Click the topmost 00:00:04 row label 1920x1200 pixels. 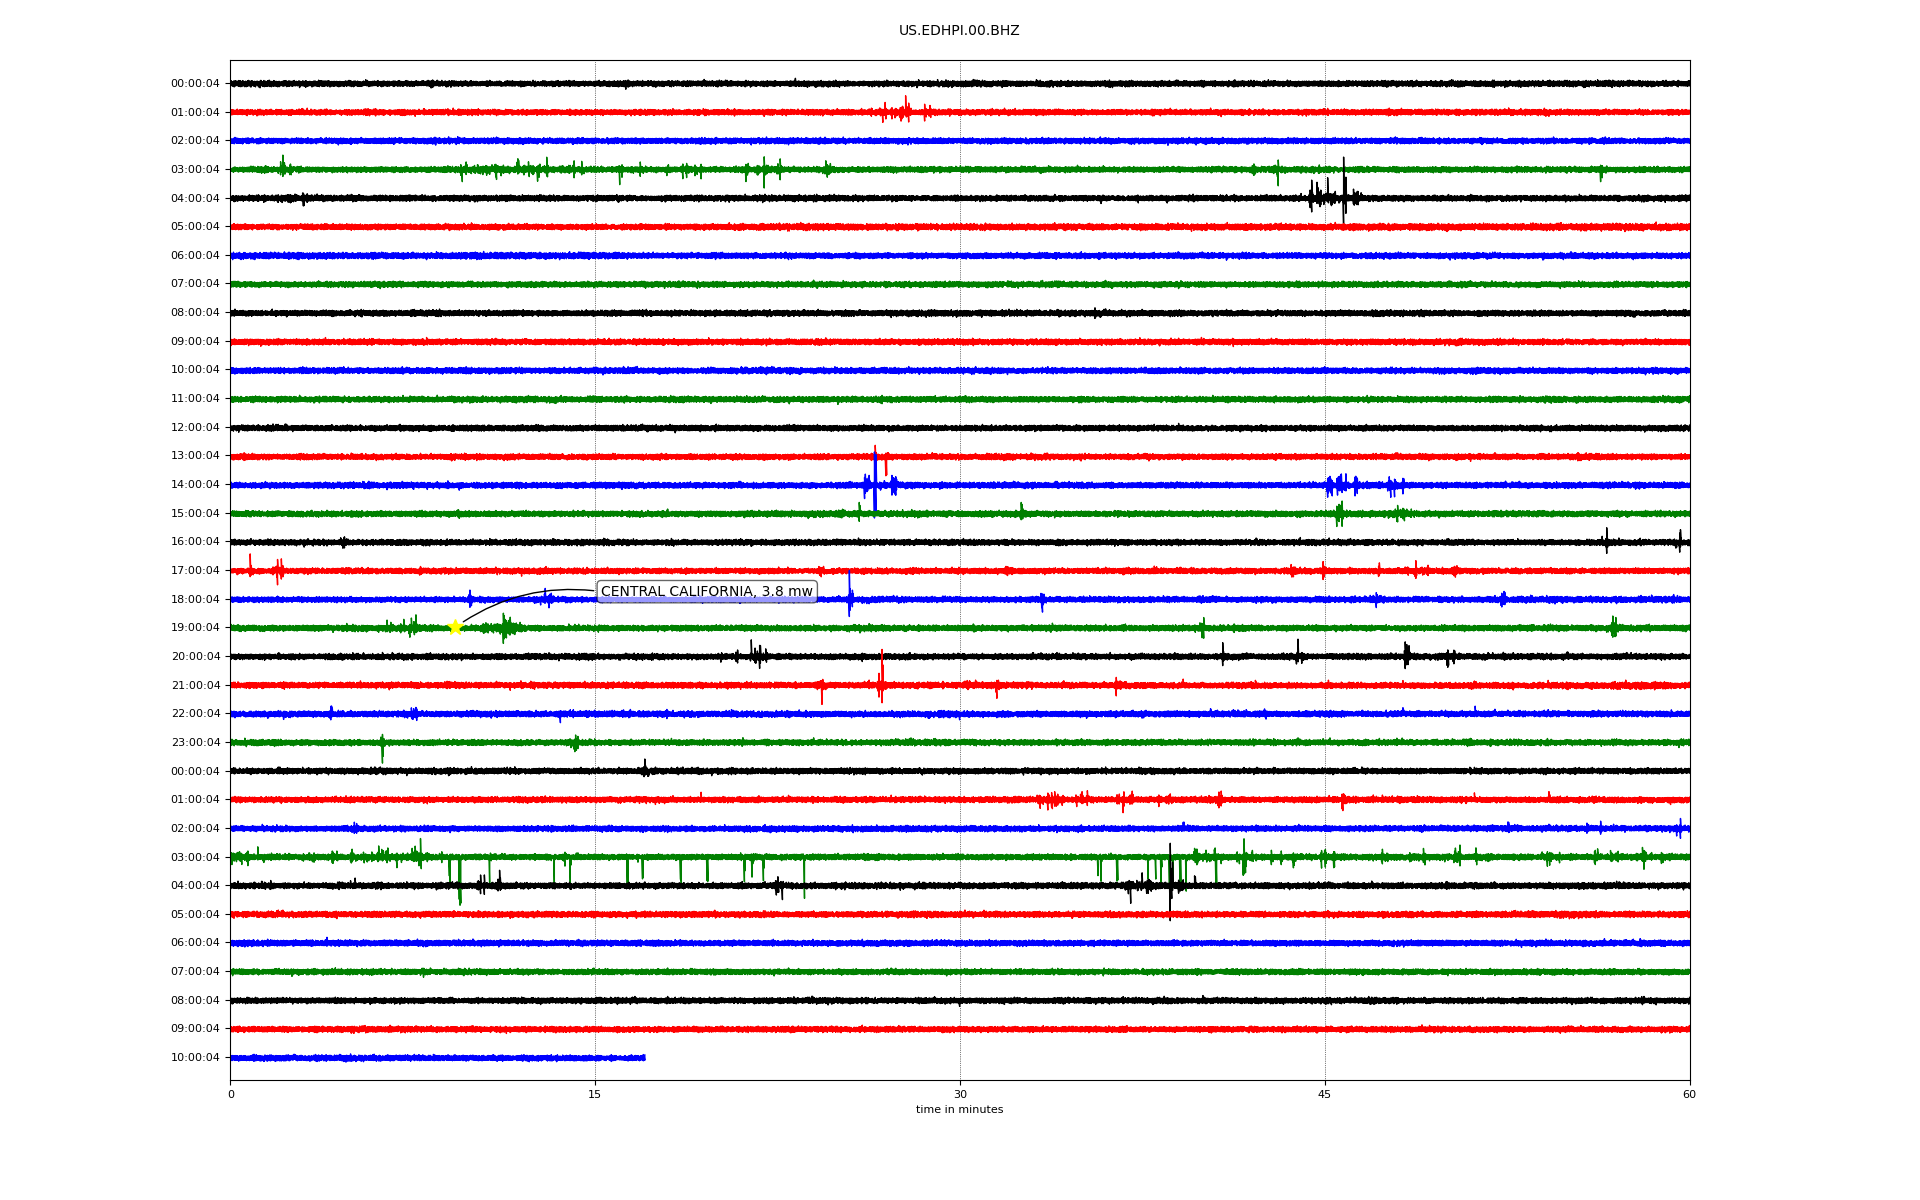pyautogui.click(x=195, y=84)
